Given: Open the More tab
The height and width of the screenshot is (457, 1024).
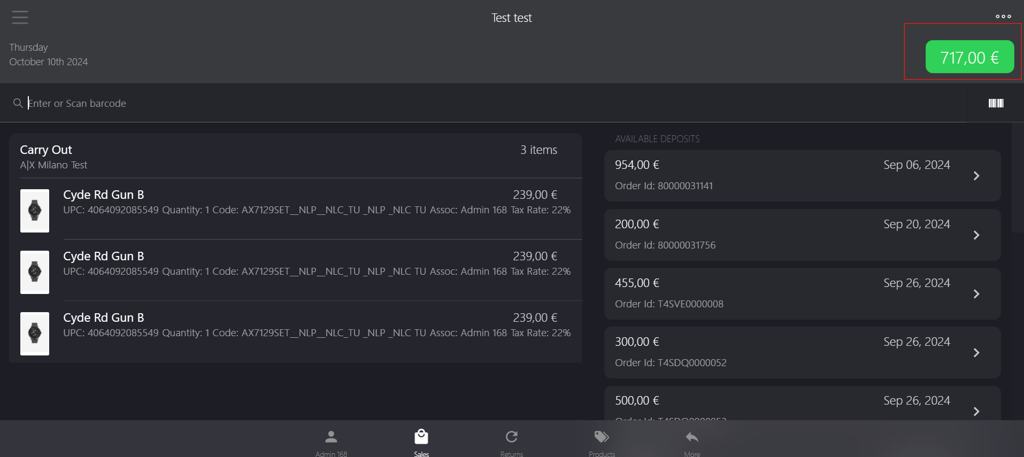Looking at the screenshot, I should 692,443.
